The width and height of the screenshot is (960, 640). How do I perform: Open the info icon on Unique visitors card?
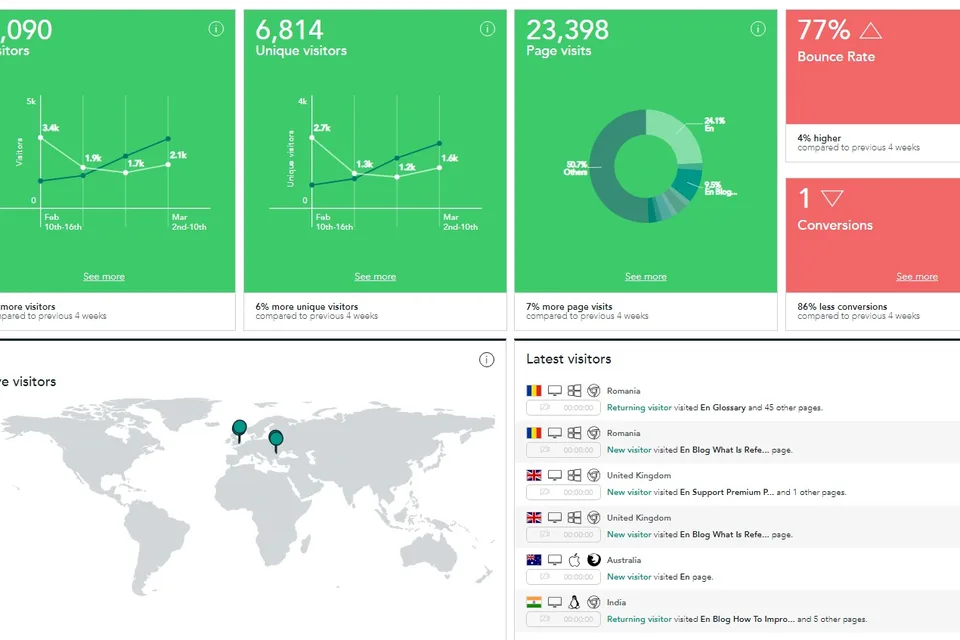487,29
